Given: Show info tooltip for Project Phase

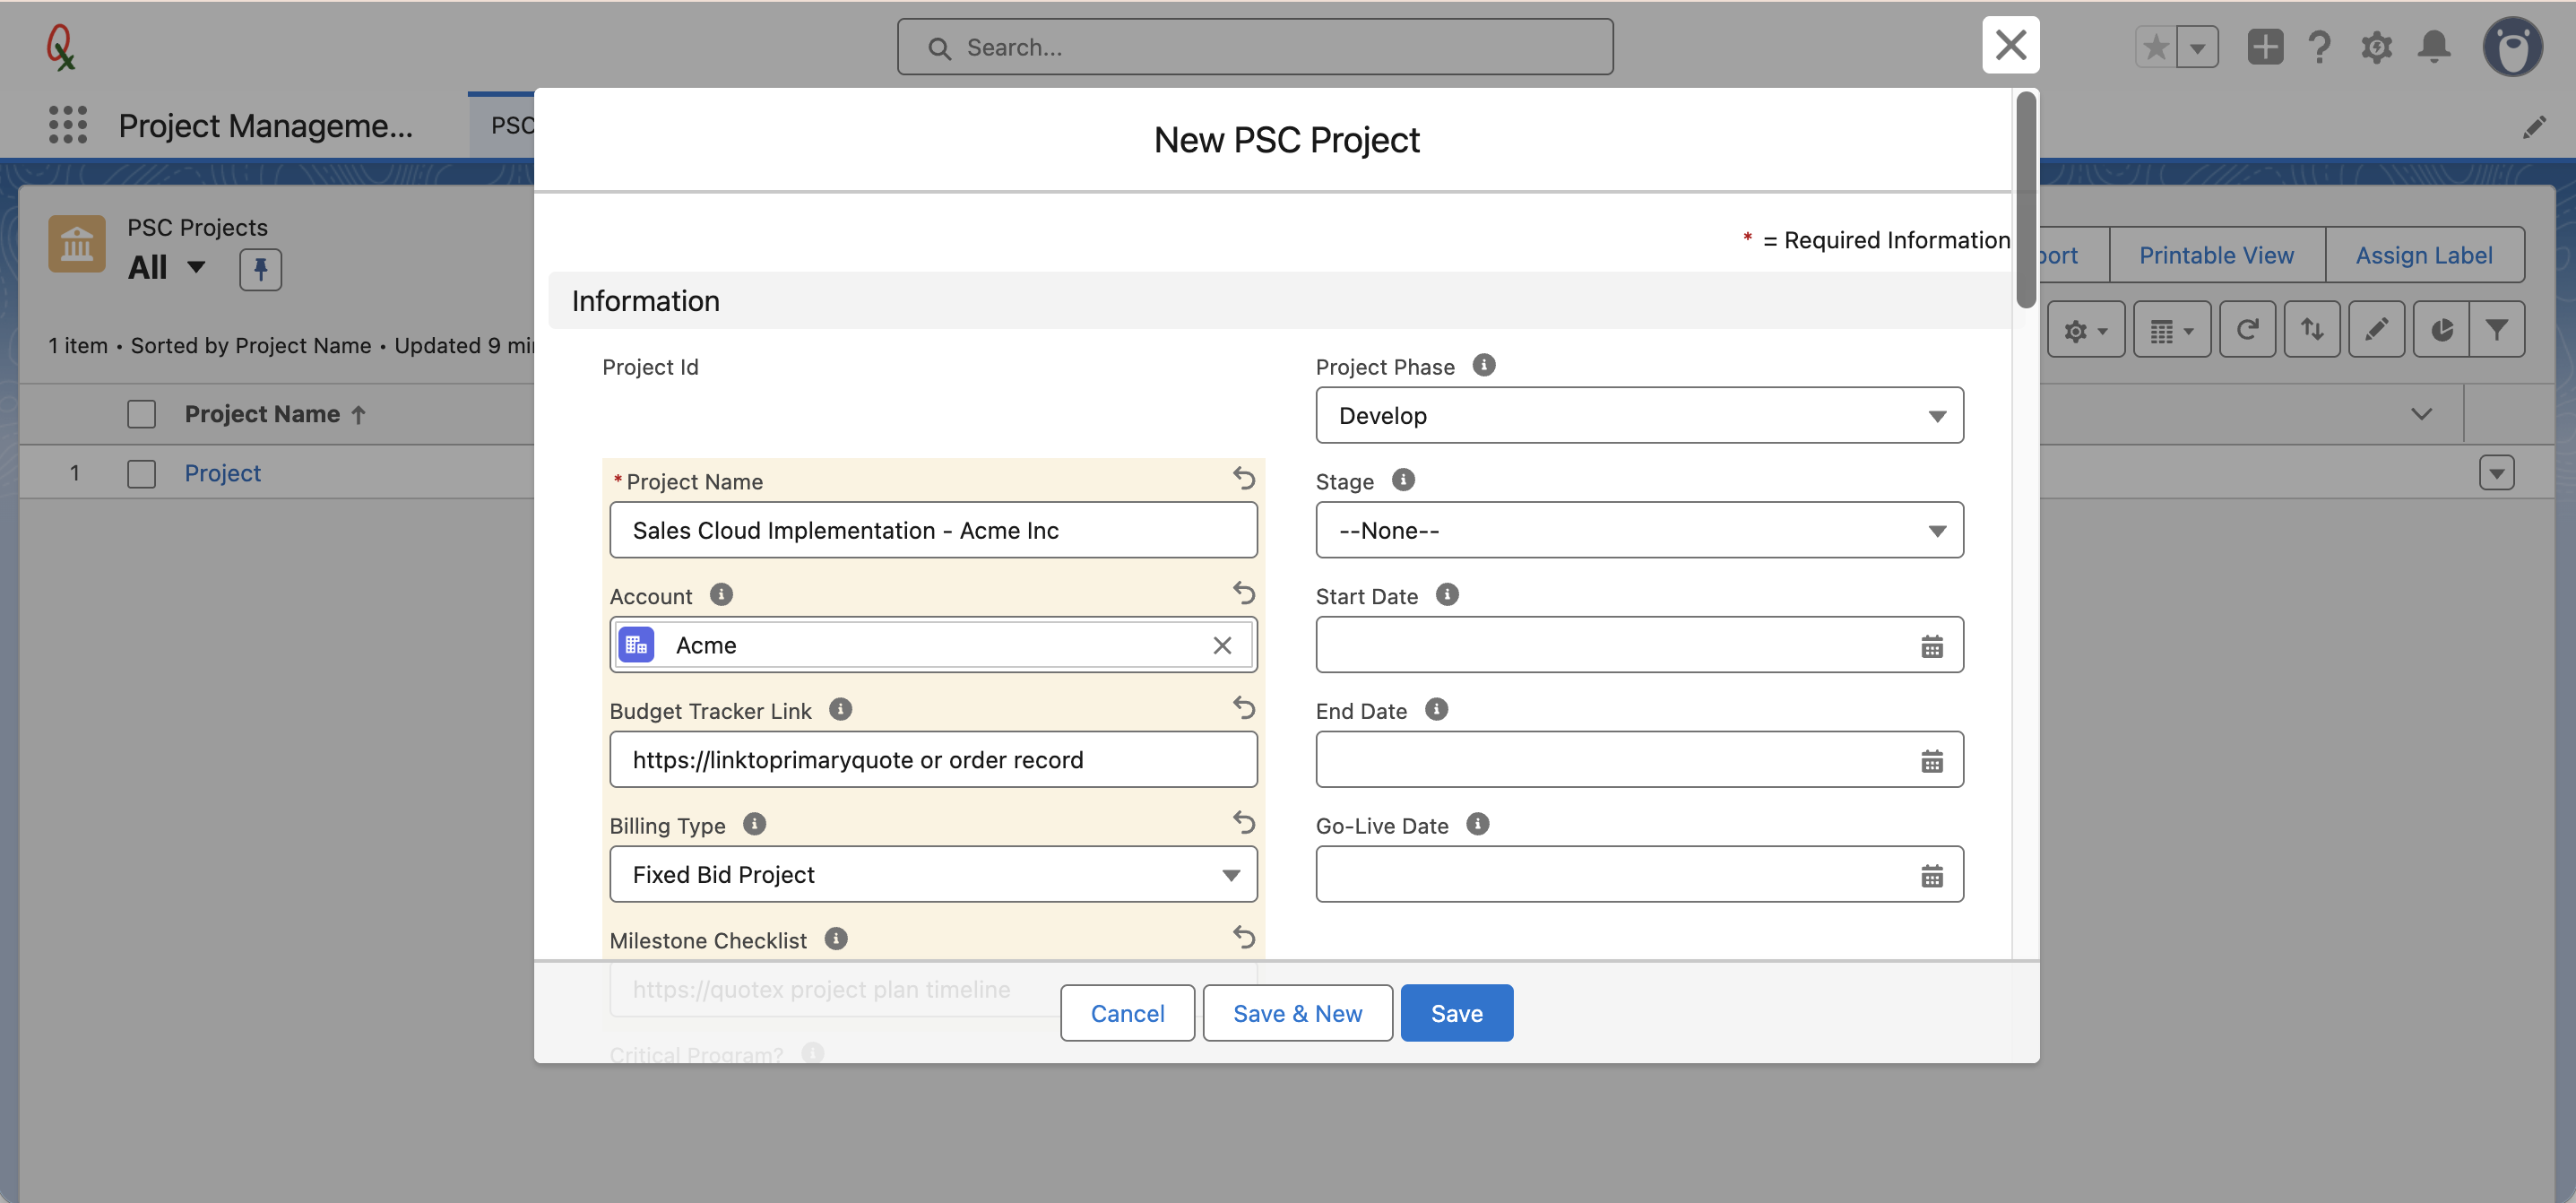Looking at the screenshot, I should click(1483, 365).
